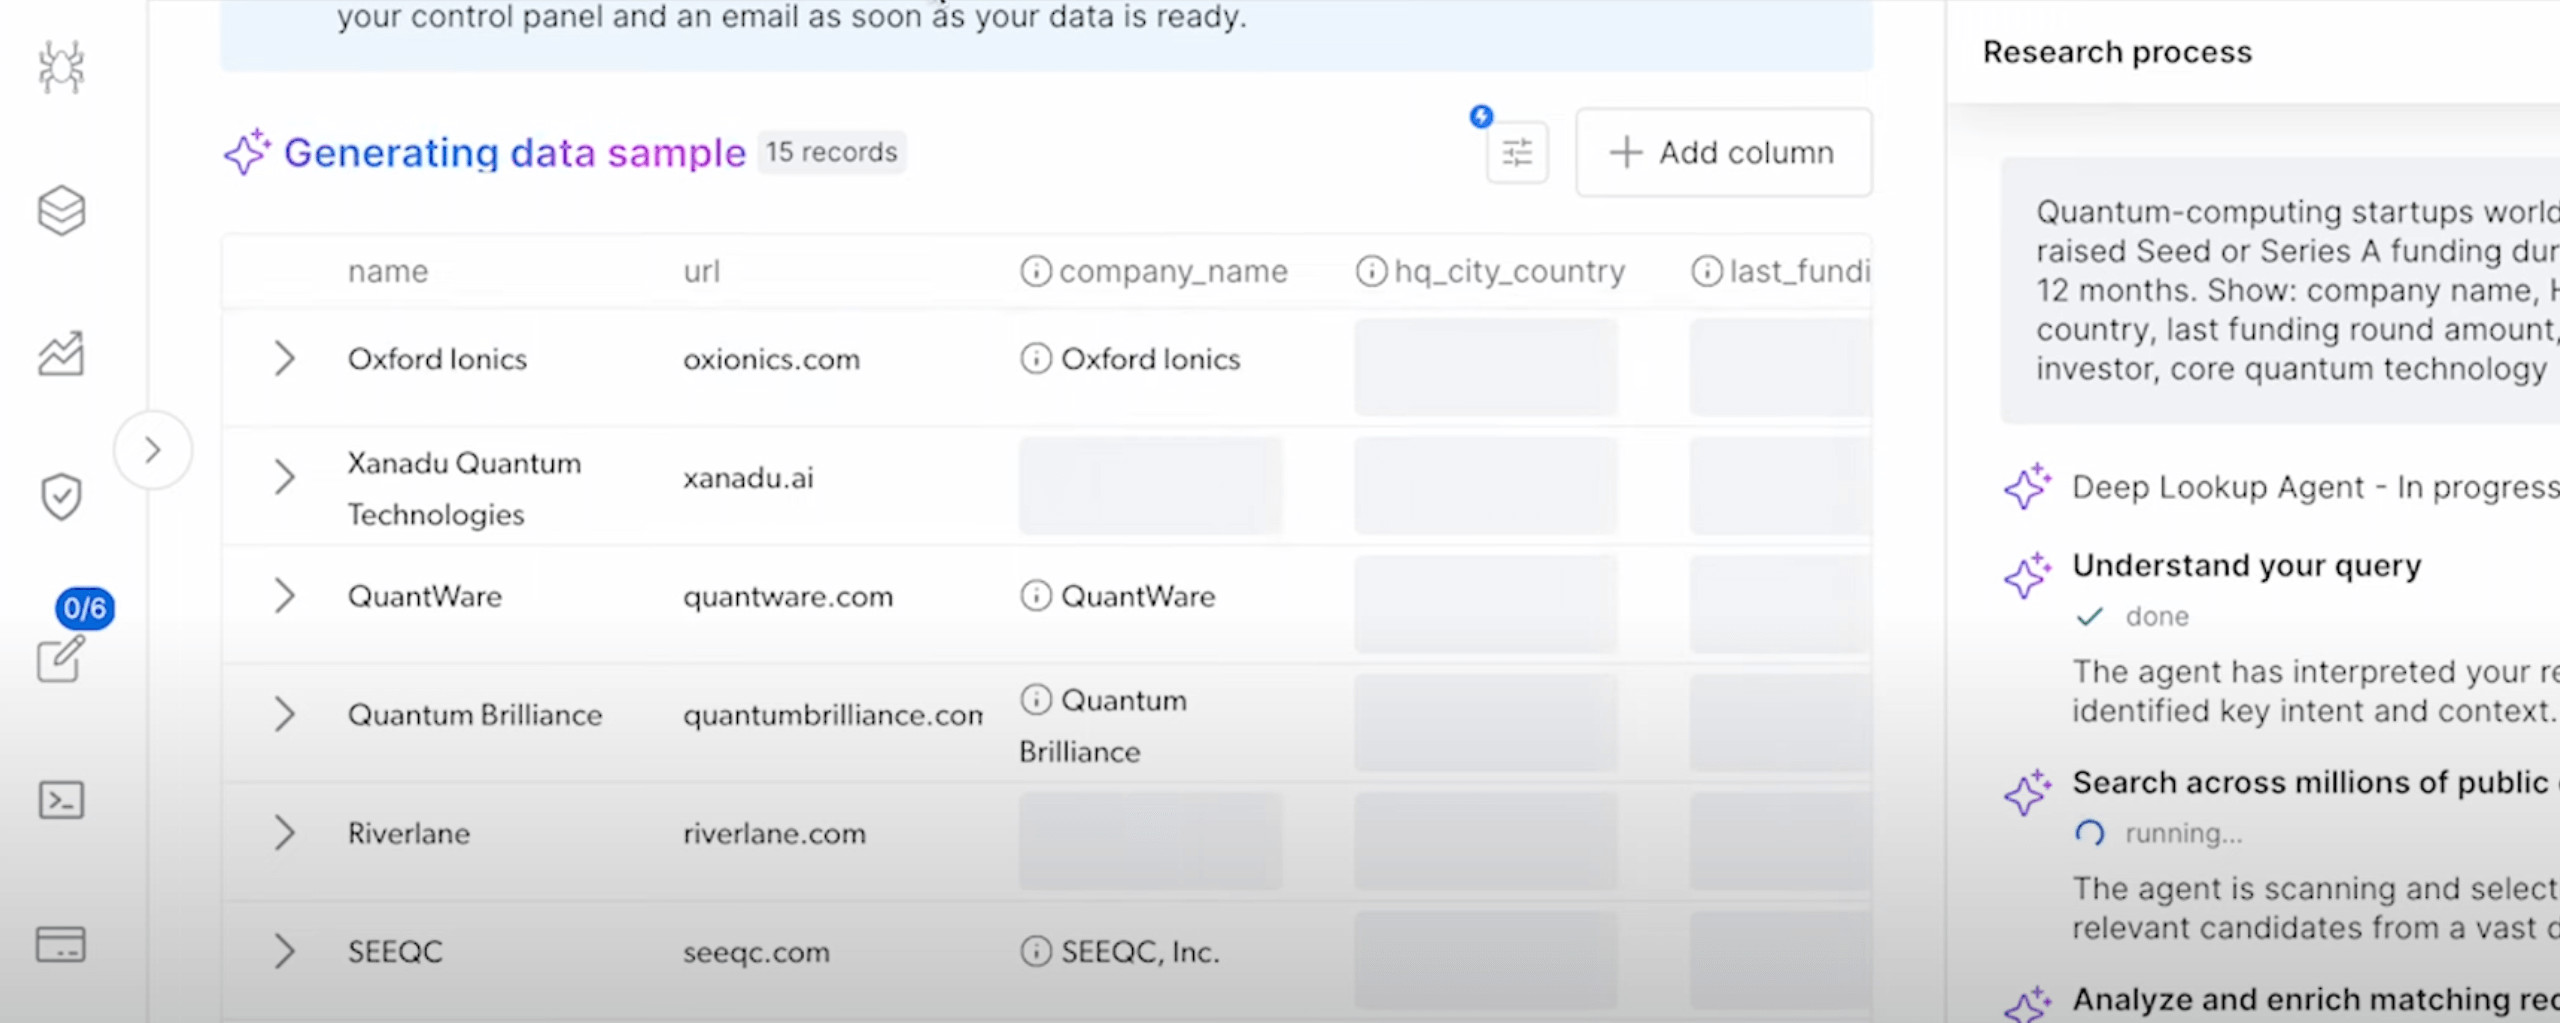Click the Deep Lookup Agent sparkle icon
This screenshot has width=2560, height=1023.
pyautogui.click(x=2027, y=487)
